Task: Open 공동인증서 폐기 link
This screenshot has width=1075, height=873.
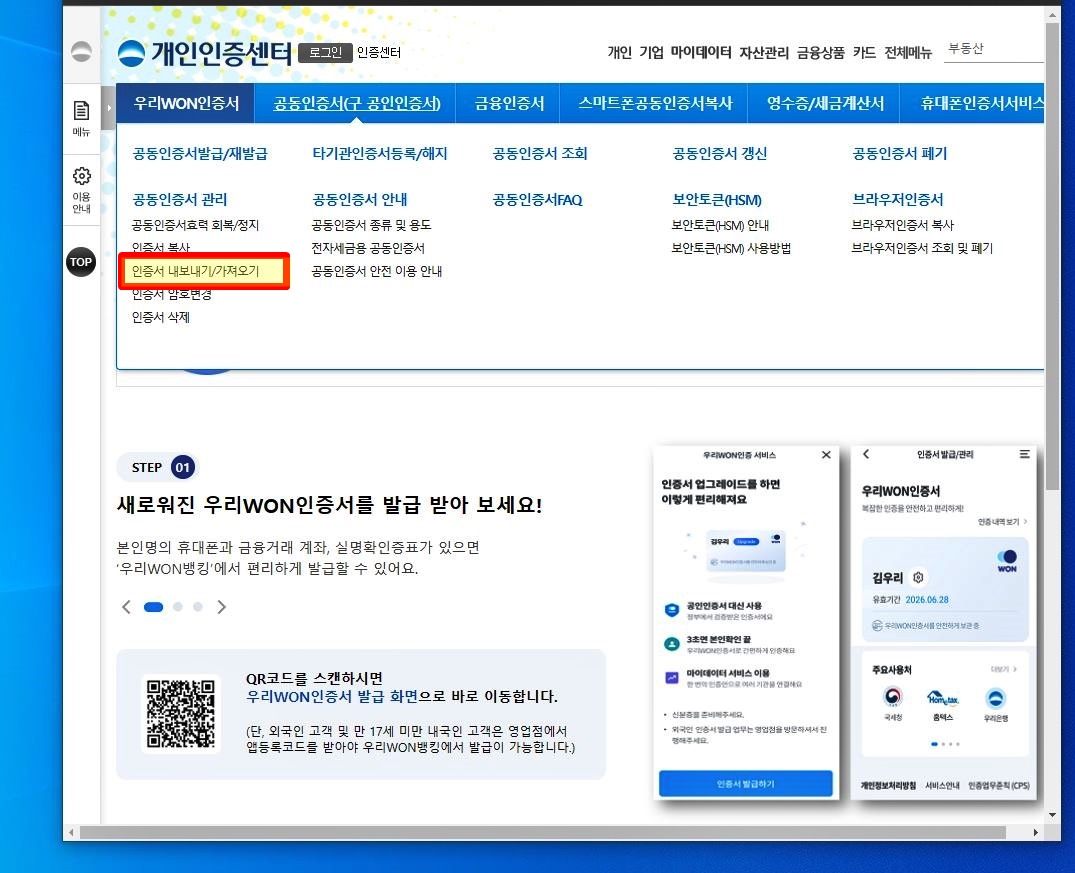Action: [899, 154]
